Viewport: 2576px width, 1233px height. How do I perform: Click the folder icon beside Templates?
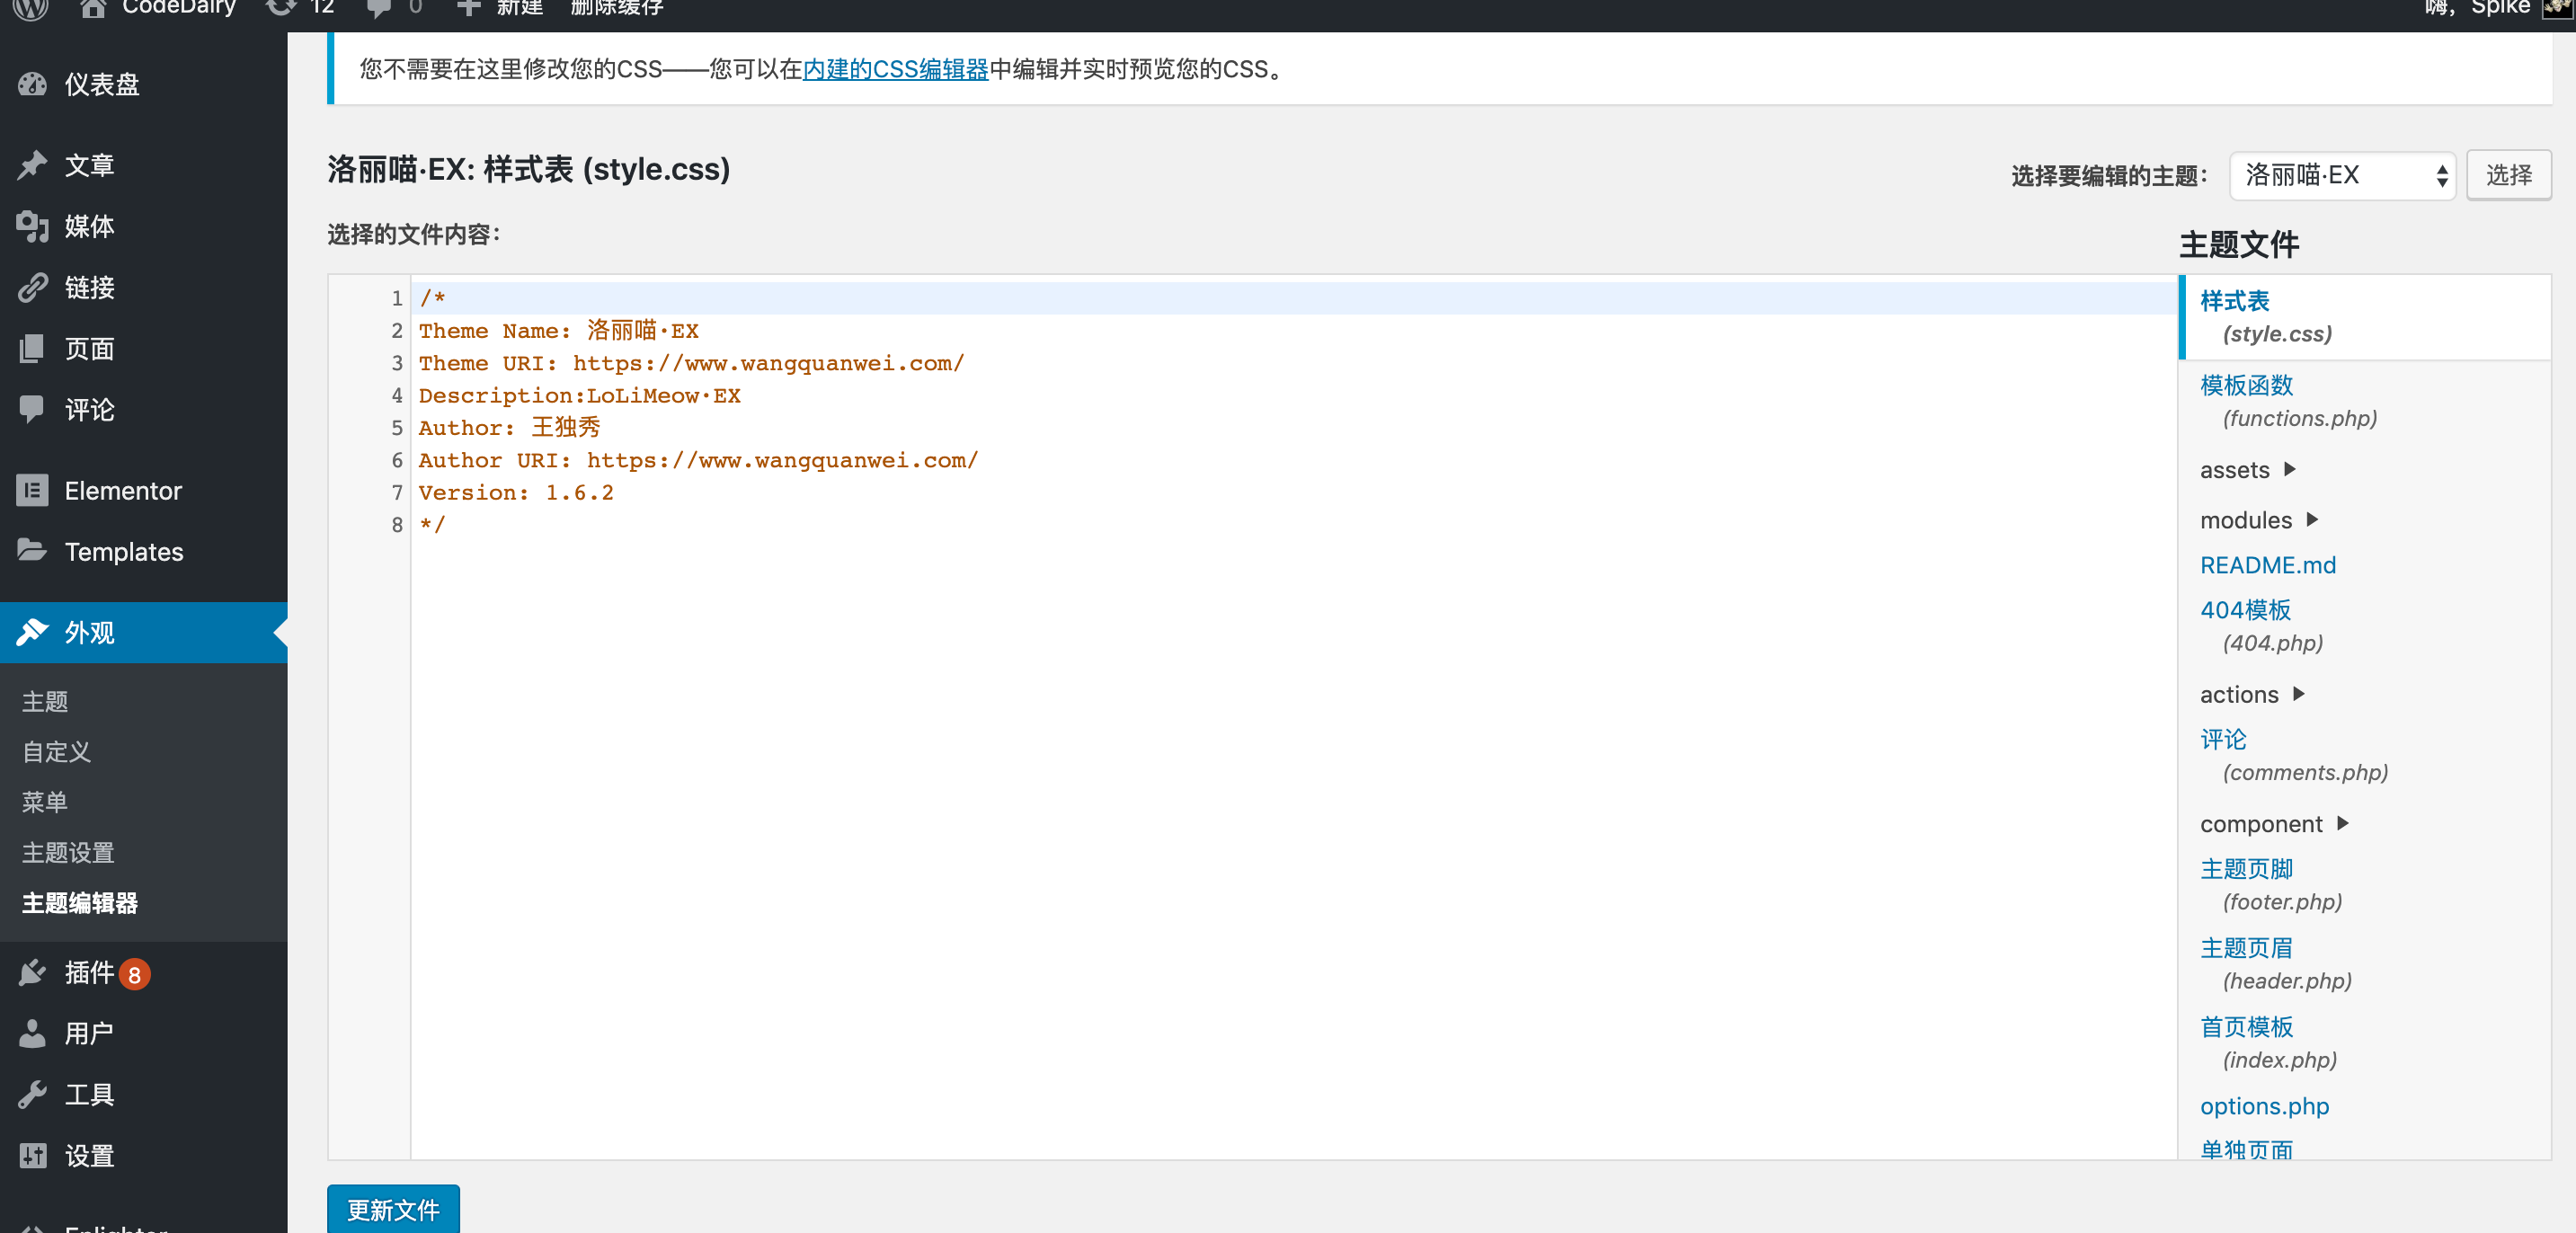coord(32,551)
